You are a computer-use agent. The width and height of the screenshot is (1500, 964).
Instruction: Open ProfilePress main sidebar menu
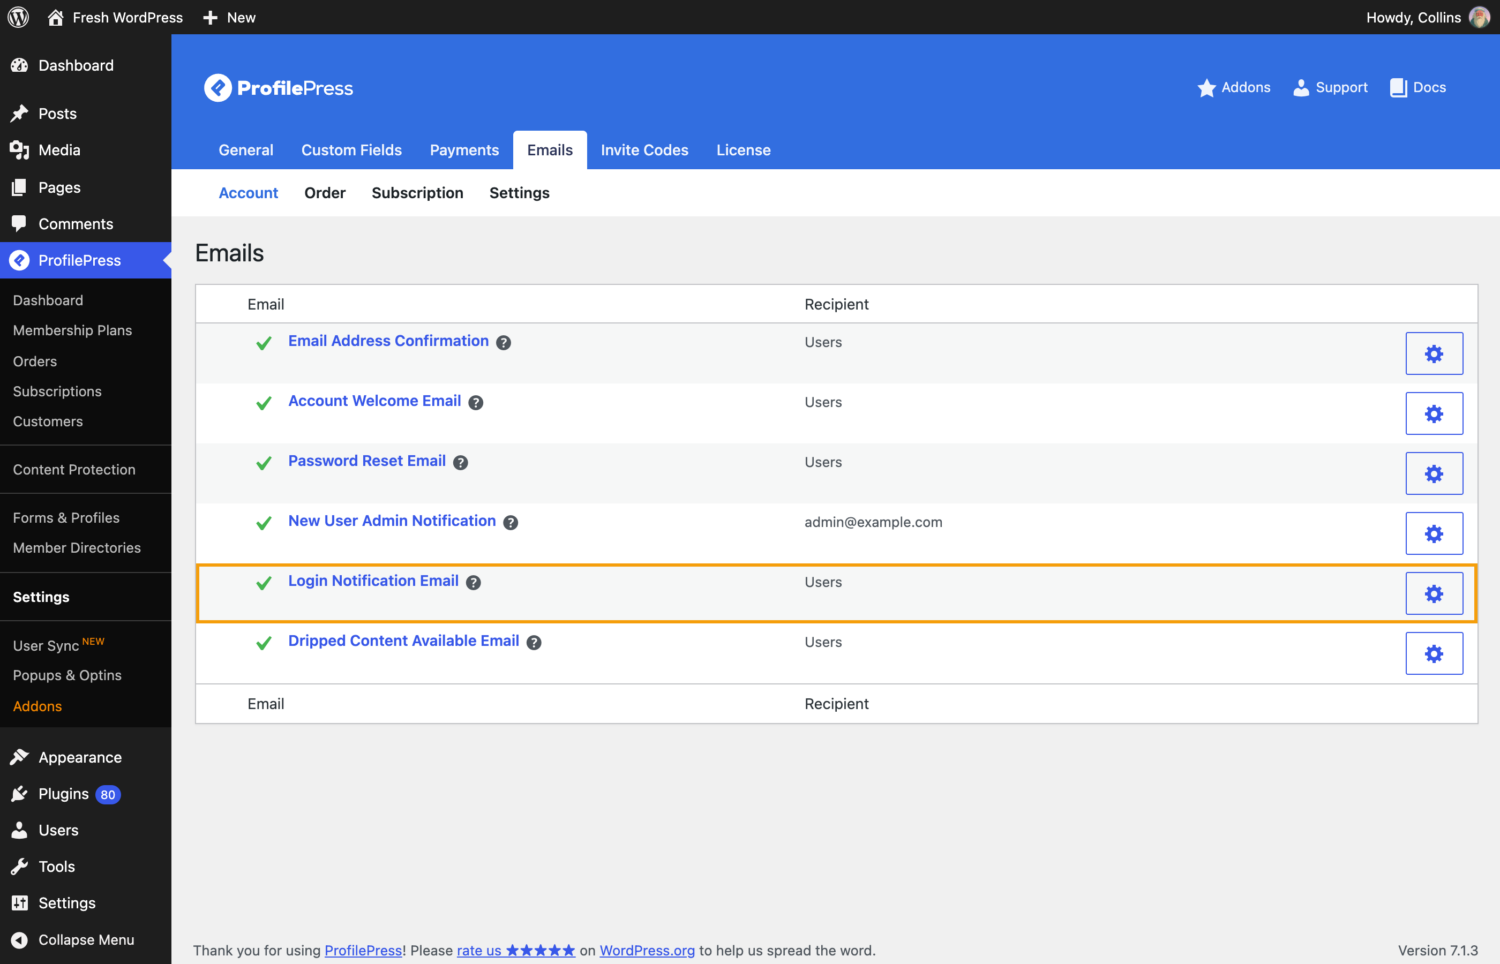(85, 260)
